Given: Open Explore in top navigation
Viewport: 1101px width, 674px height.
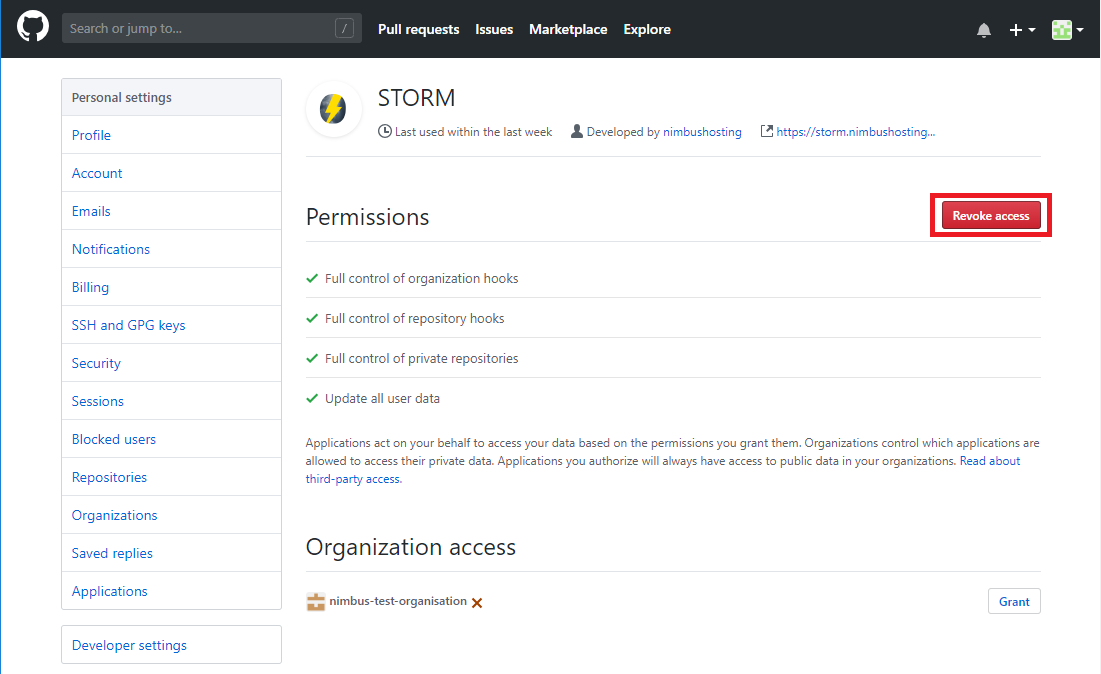Looking at the screenshot, I should (647, 29).
